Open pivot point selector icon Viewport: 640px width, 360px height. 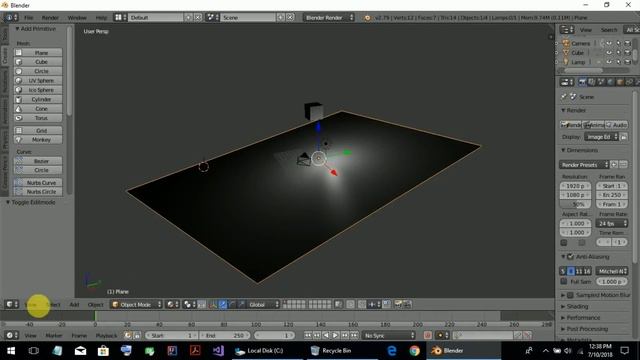[189, 304]
